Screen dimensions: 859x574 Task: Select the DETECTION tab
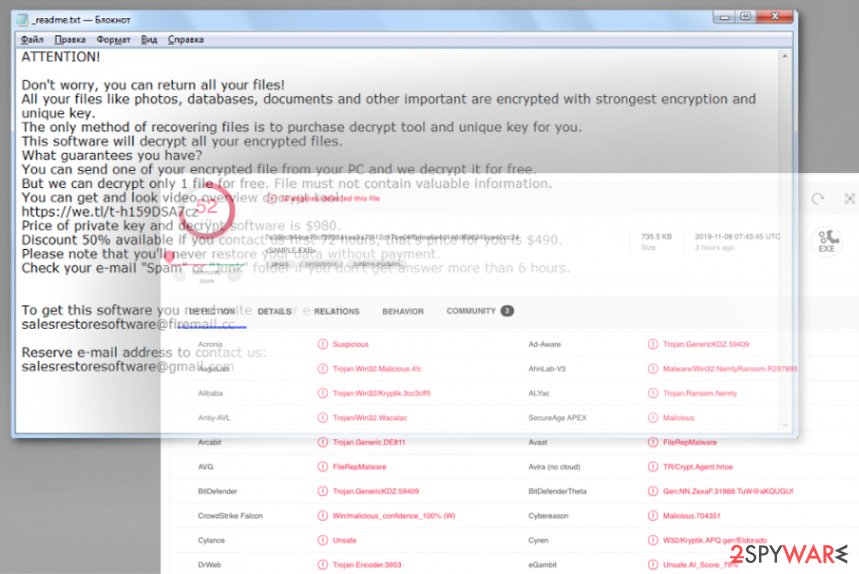(212, 311)
